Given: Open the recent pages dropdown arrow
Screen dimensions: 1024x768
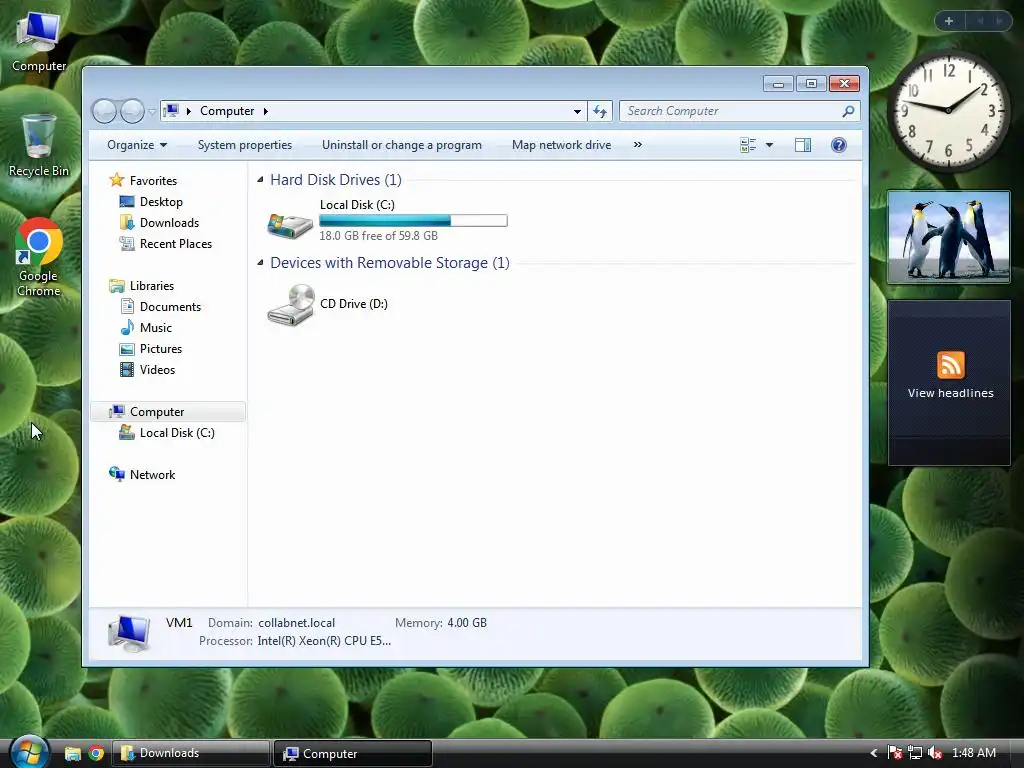Looking at the screenshot, I should pos(152,112).
